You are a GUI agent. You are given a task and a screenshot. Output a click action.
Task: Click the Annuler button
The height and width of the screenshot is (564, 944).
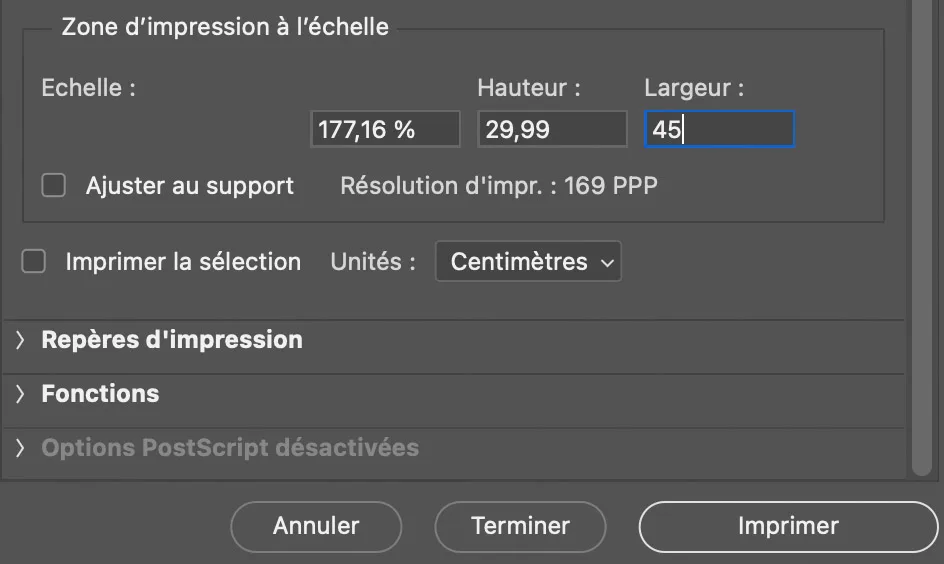(x=316, y=526)
